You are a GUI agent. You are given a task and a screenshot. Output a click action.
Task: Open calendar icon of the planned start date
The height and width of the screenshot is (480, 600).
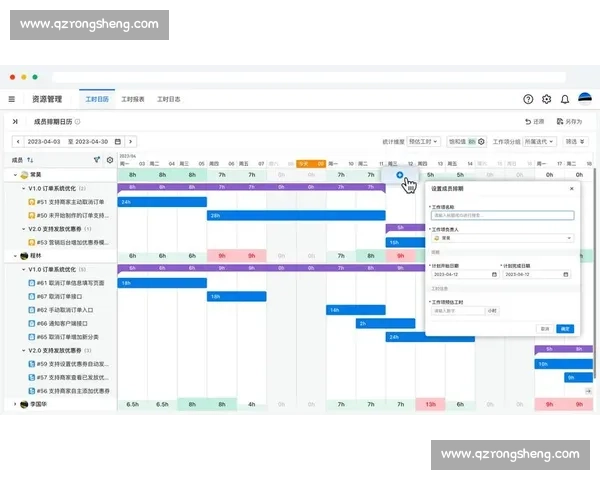[x=494, y=274]
